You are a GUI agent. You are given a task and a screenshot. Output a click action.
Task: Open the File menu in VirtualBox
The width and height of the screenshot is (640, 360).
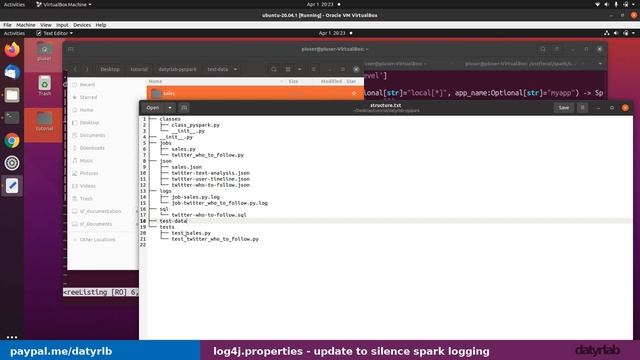click(x=7, y=25)
